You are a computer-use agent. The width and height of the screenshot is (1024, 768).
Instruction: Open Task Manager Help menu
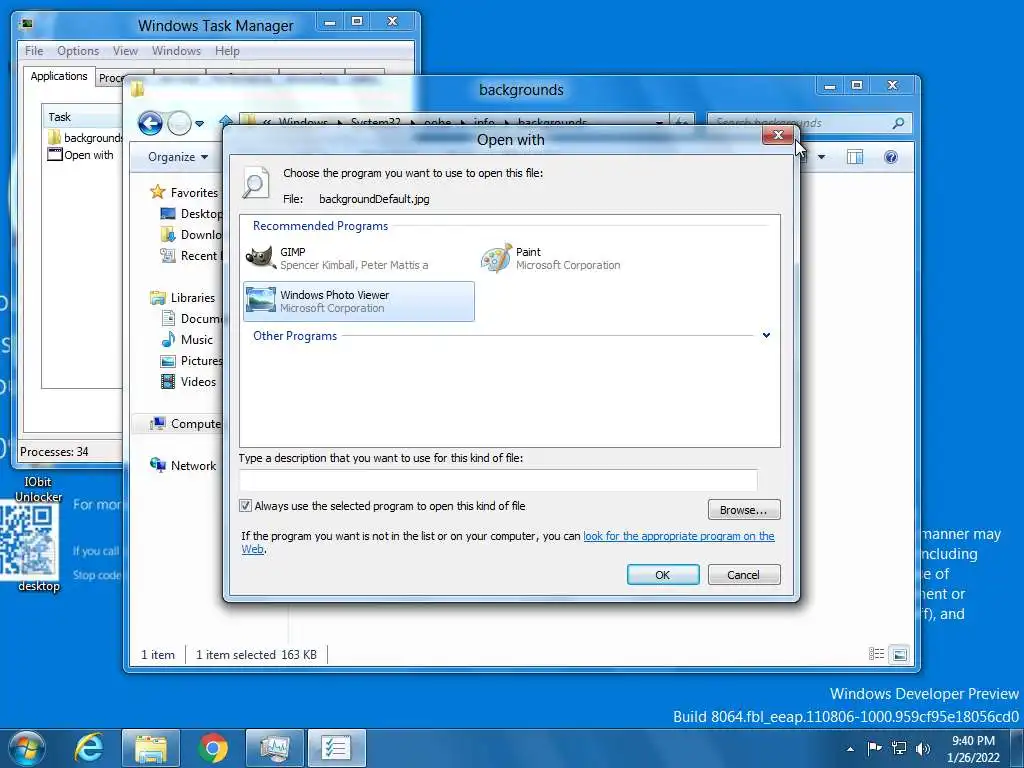(x=227, y=51)
